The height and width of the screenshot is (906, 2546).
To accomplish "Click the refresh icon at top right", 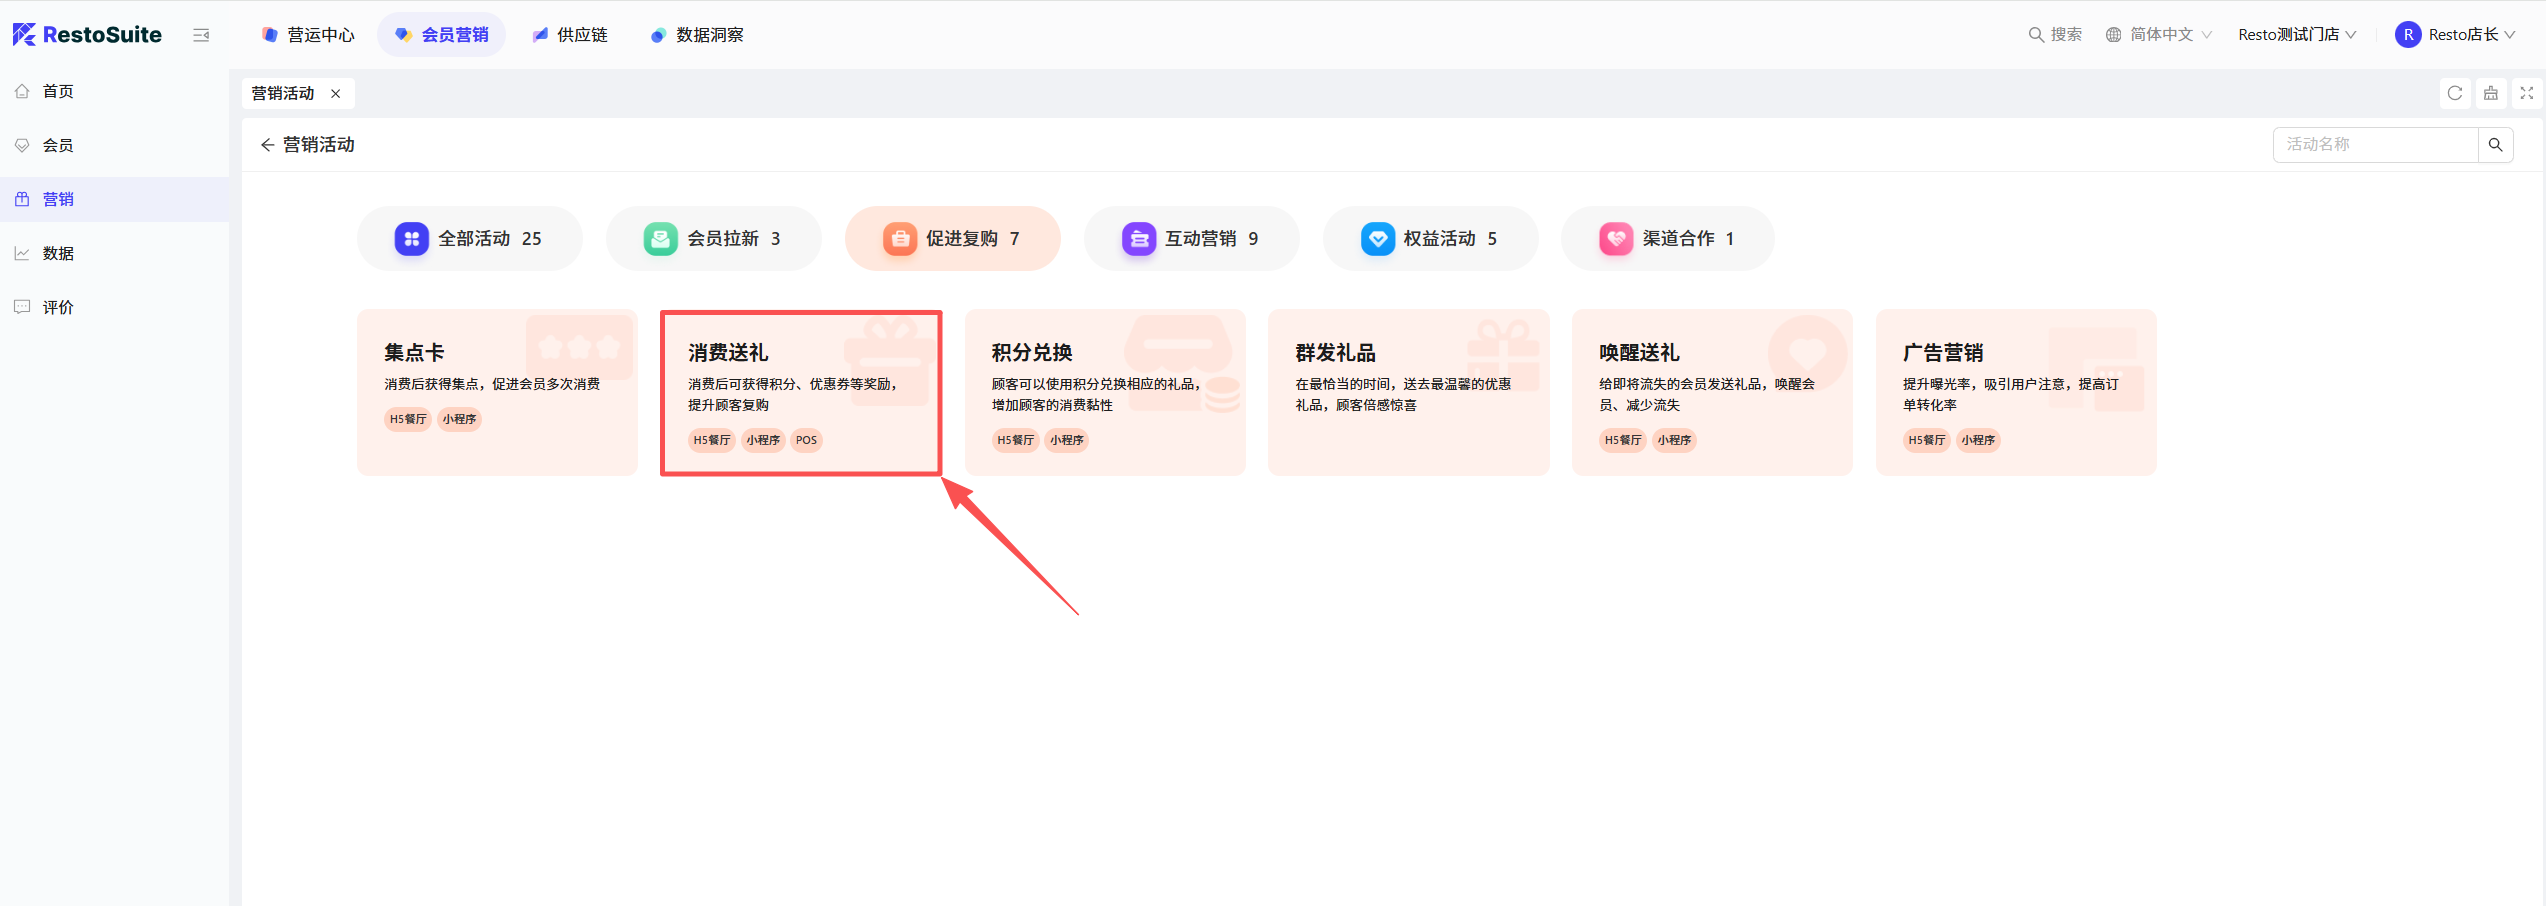I will (x=2454, y=93).
